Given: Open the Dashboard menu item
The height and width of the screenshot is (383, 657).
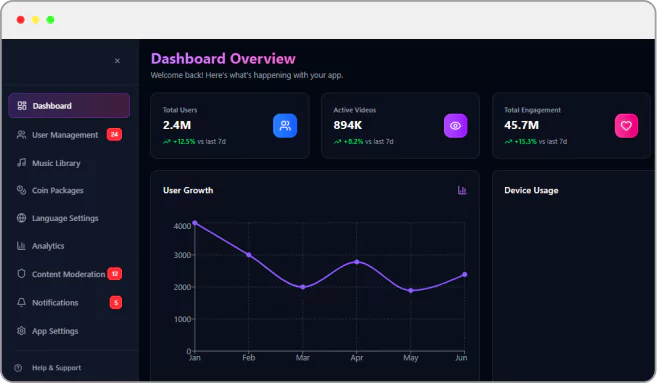Looking at the screenshot, I should (x=69, y=106).
